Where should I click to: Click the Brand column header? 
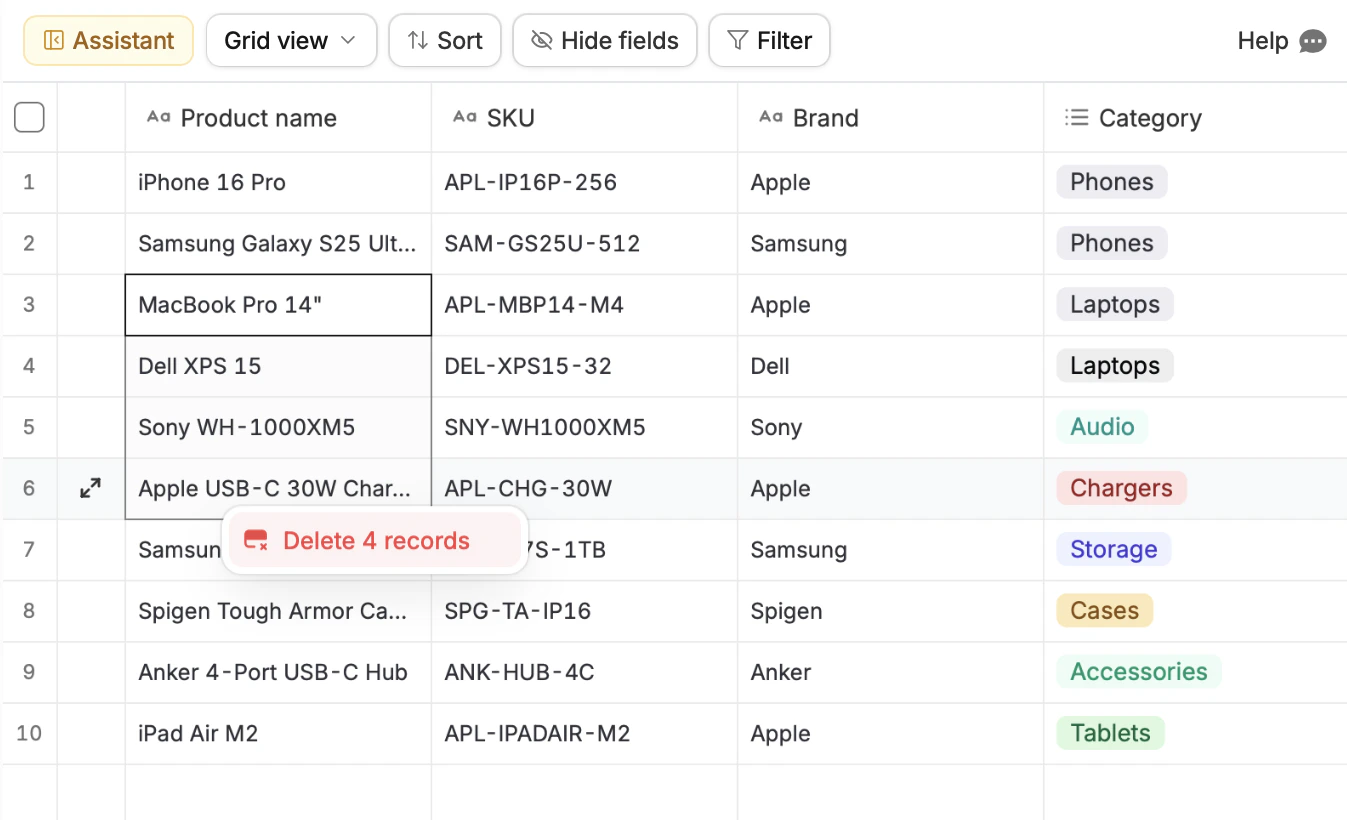(890, 118)
